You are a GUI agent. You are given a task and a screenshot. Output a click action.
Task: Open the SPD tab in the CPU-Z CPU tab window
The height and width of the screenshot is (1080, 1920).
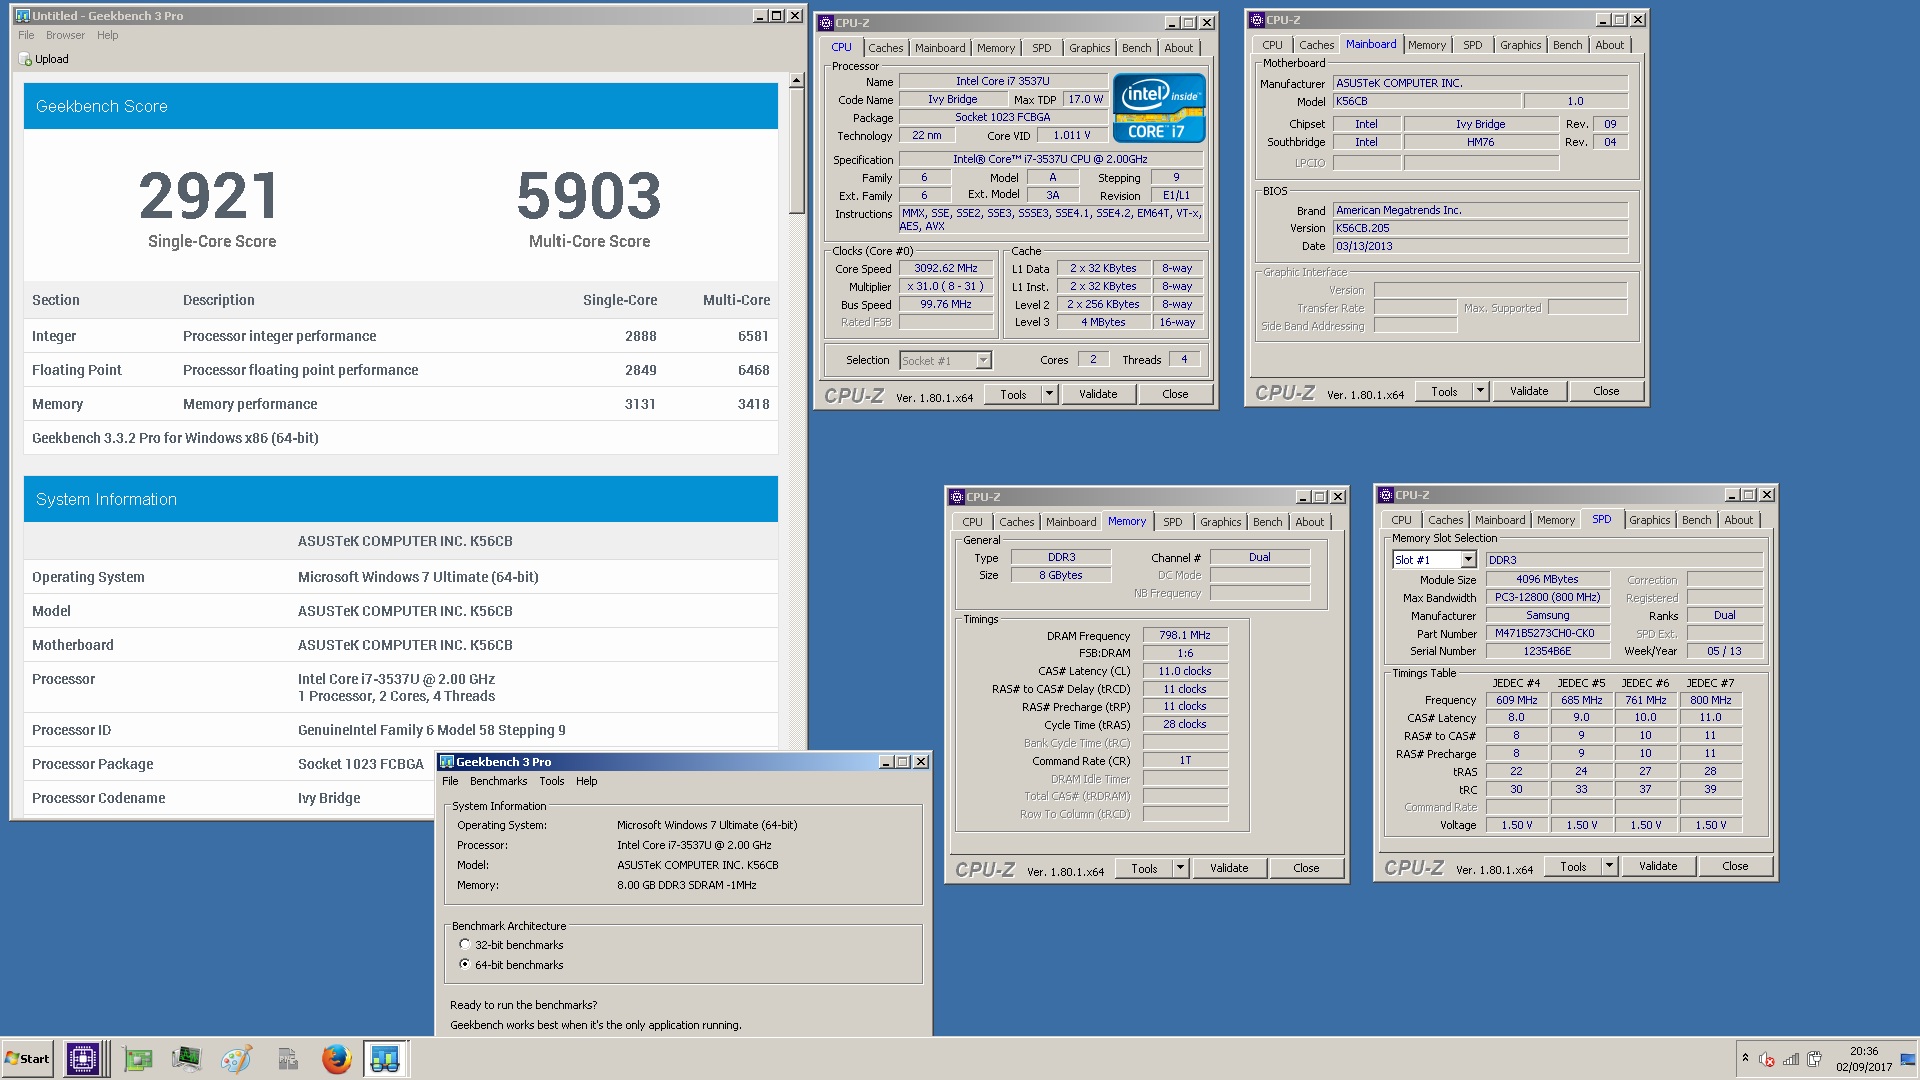point(1041,48)
